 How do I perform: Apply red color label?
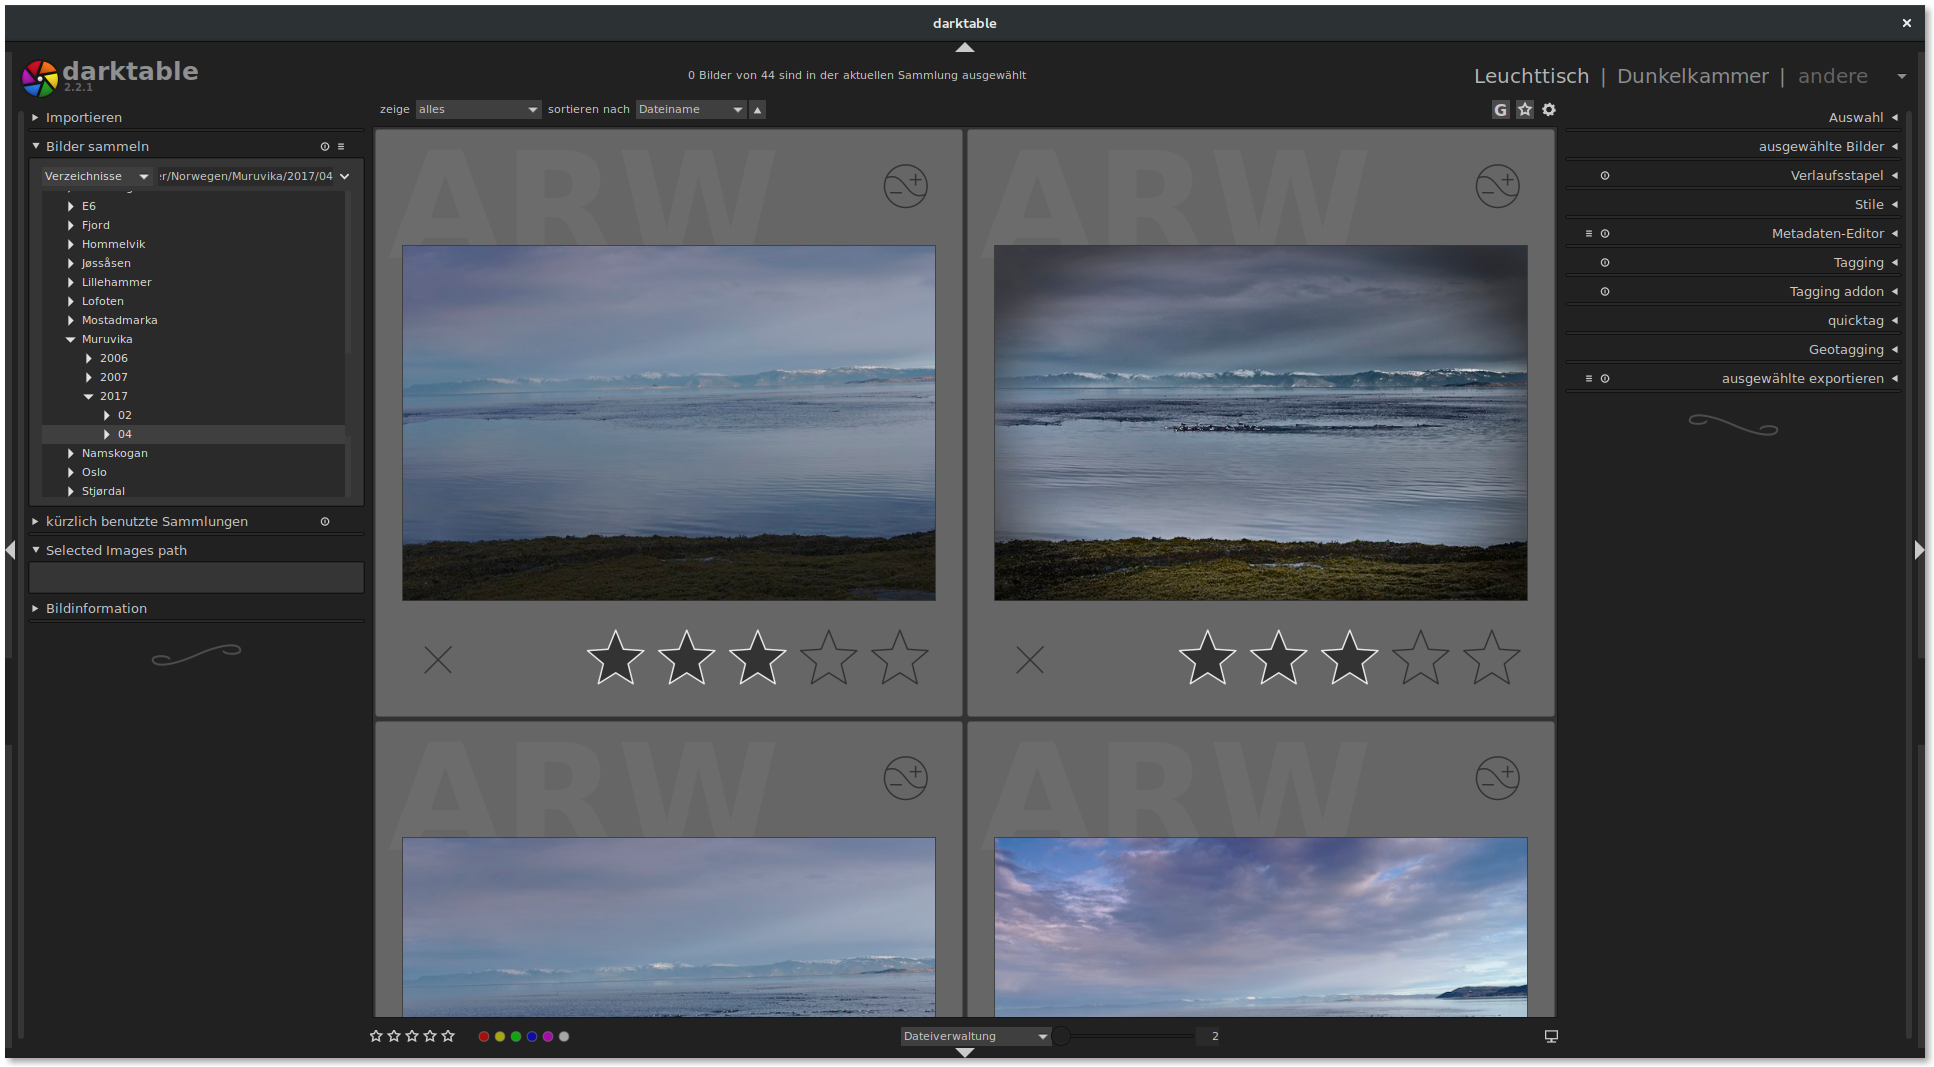484,1037
